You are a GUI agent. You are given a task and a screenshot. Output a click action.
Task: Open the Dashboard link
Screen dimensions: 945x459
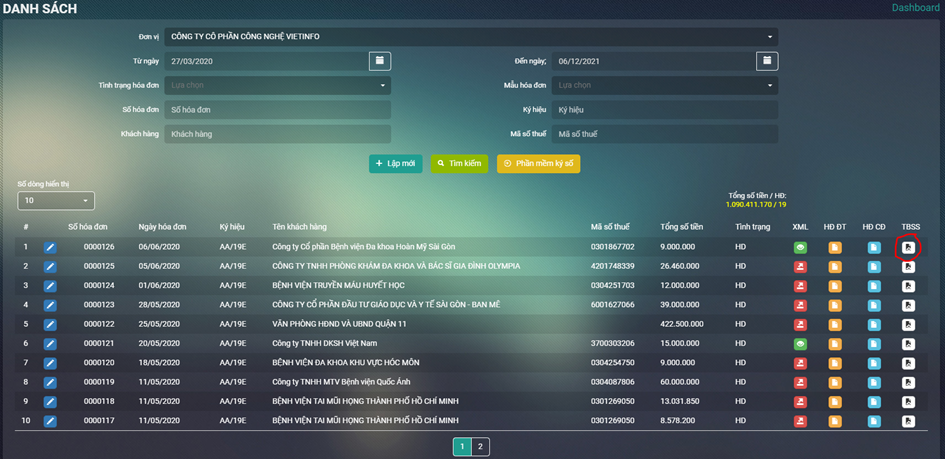(x=915, y=8)
